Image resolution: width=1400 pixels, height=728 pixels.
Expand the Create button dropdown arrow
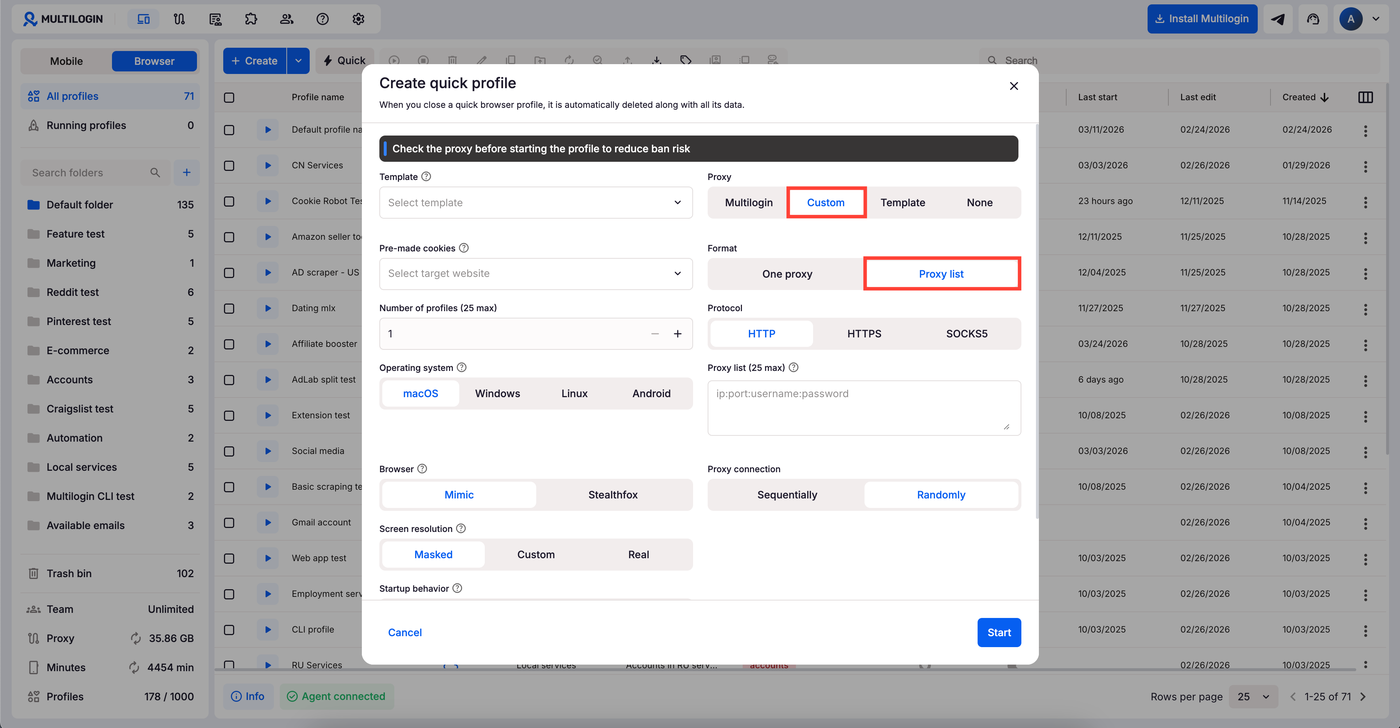tap(298, 61)
